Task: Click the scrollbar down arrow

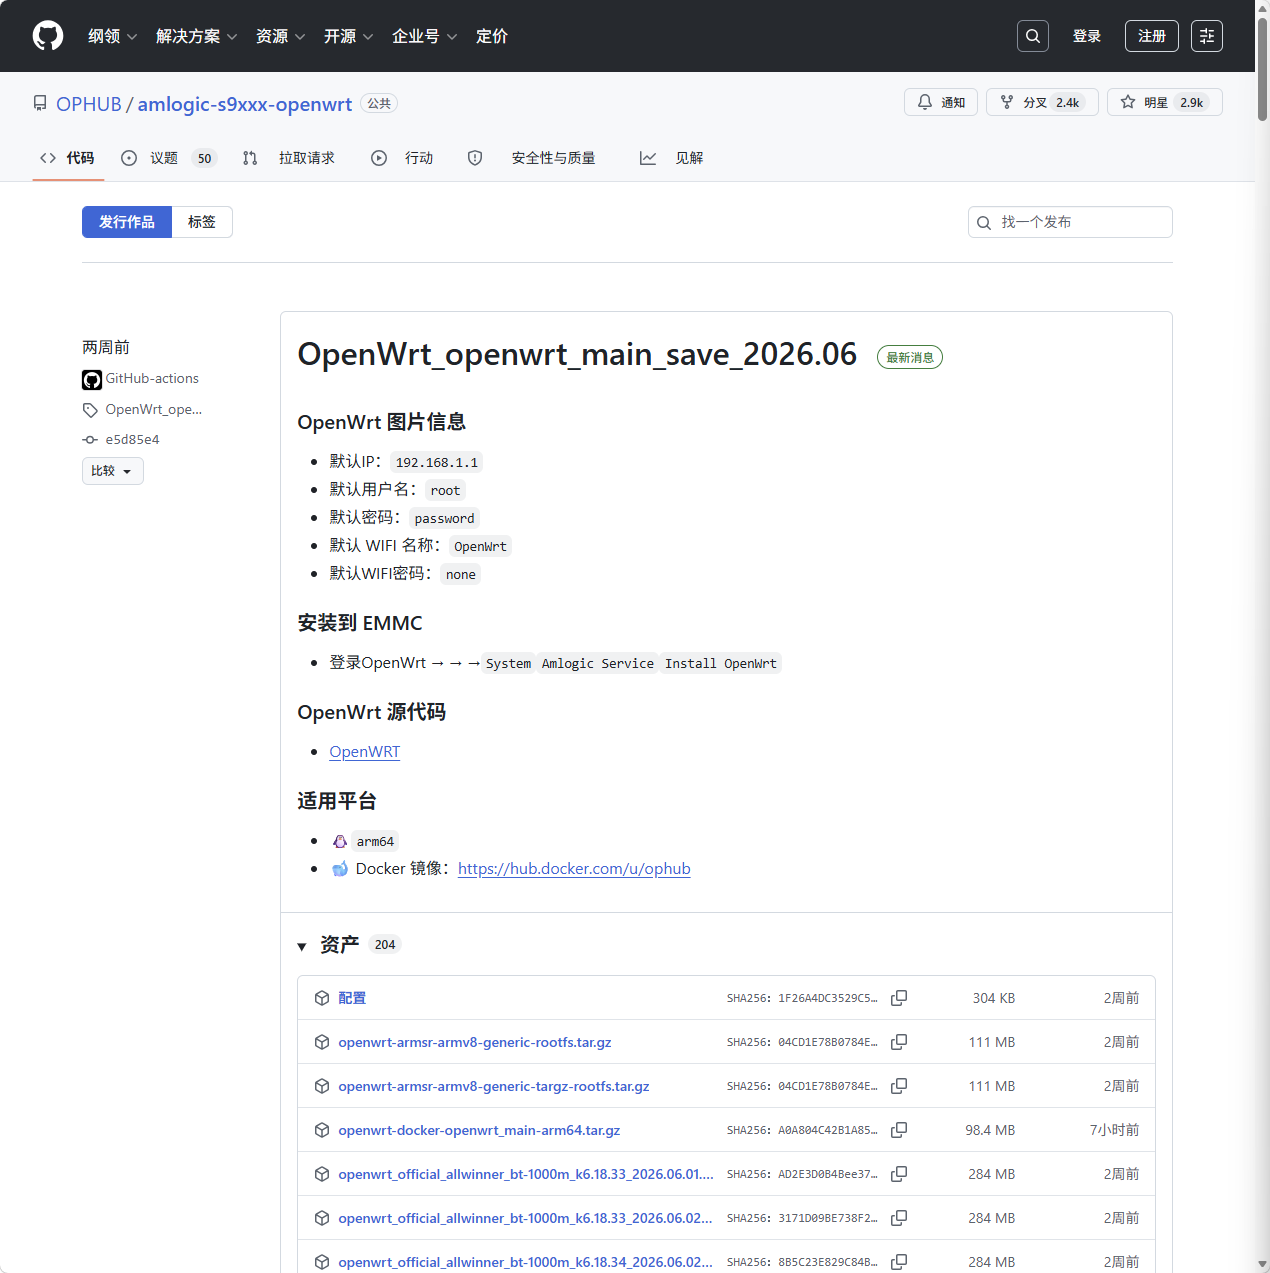Action: tap(1262, 1265)
